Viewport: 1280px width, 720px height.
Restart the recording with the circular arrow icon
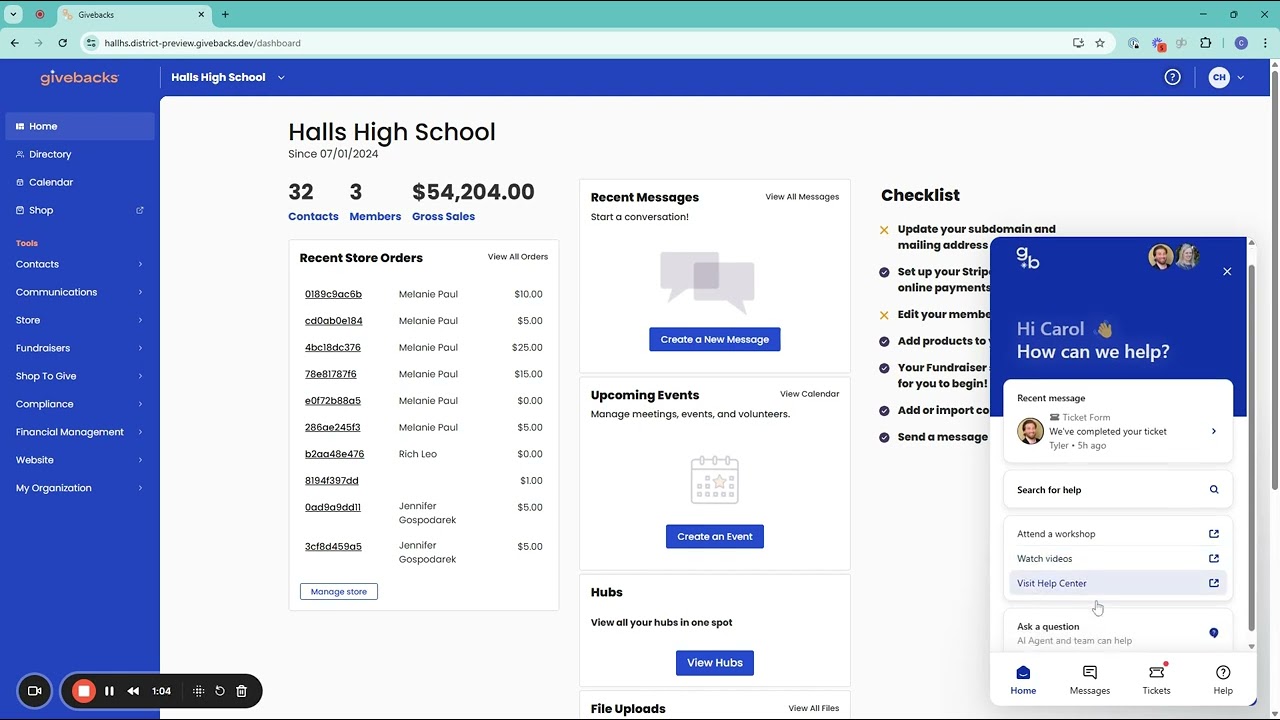coord(220,691)
